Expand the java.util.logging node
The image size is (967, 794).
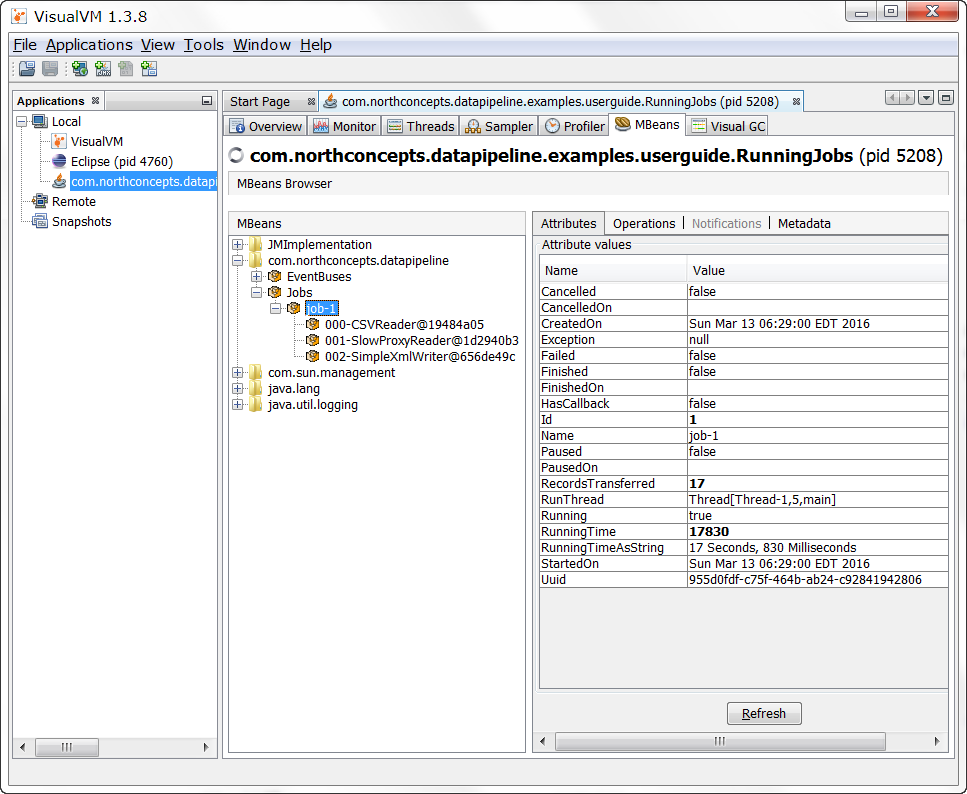[x=237, y=404]
